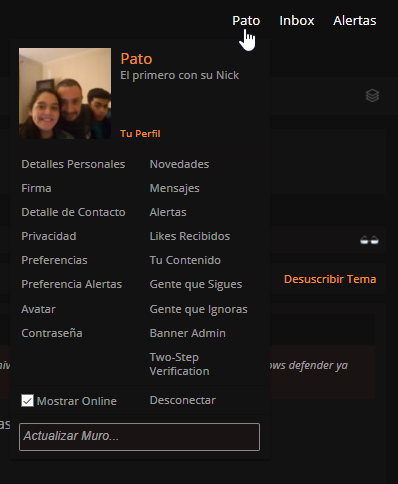Click the Pato profile avatar photo
Image resolution: width=398 pixels, height=484 pixels.
65,93
